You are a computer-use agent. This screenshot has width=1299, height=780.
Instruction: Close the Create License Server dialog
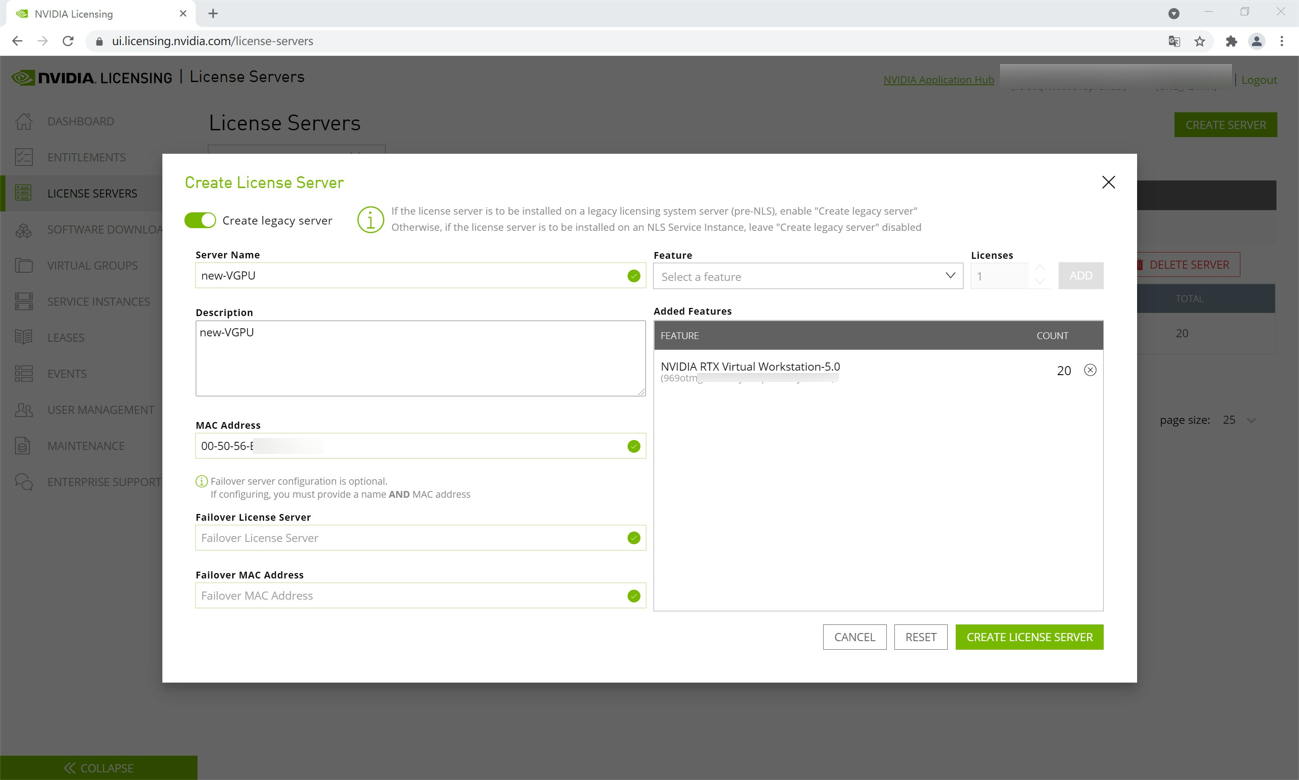click(1108, 182)
